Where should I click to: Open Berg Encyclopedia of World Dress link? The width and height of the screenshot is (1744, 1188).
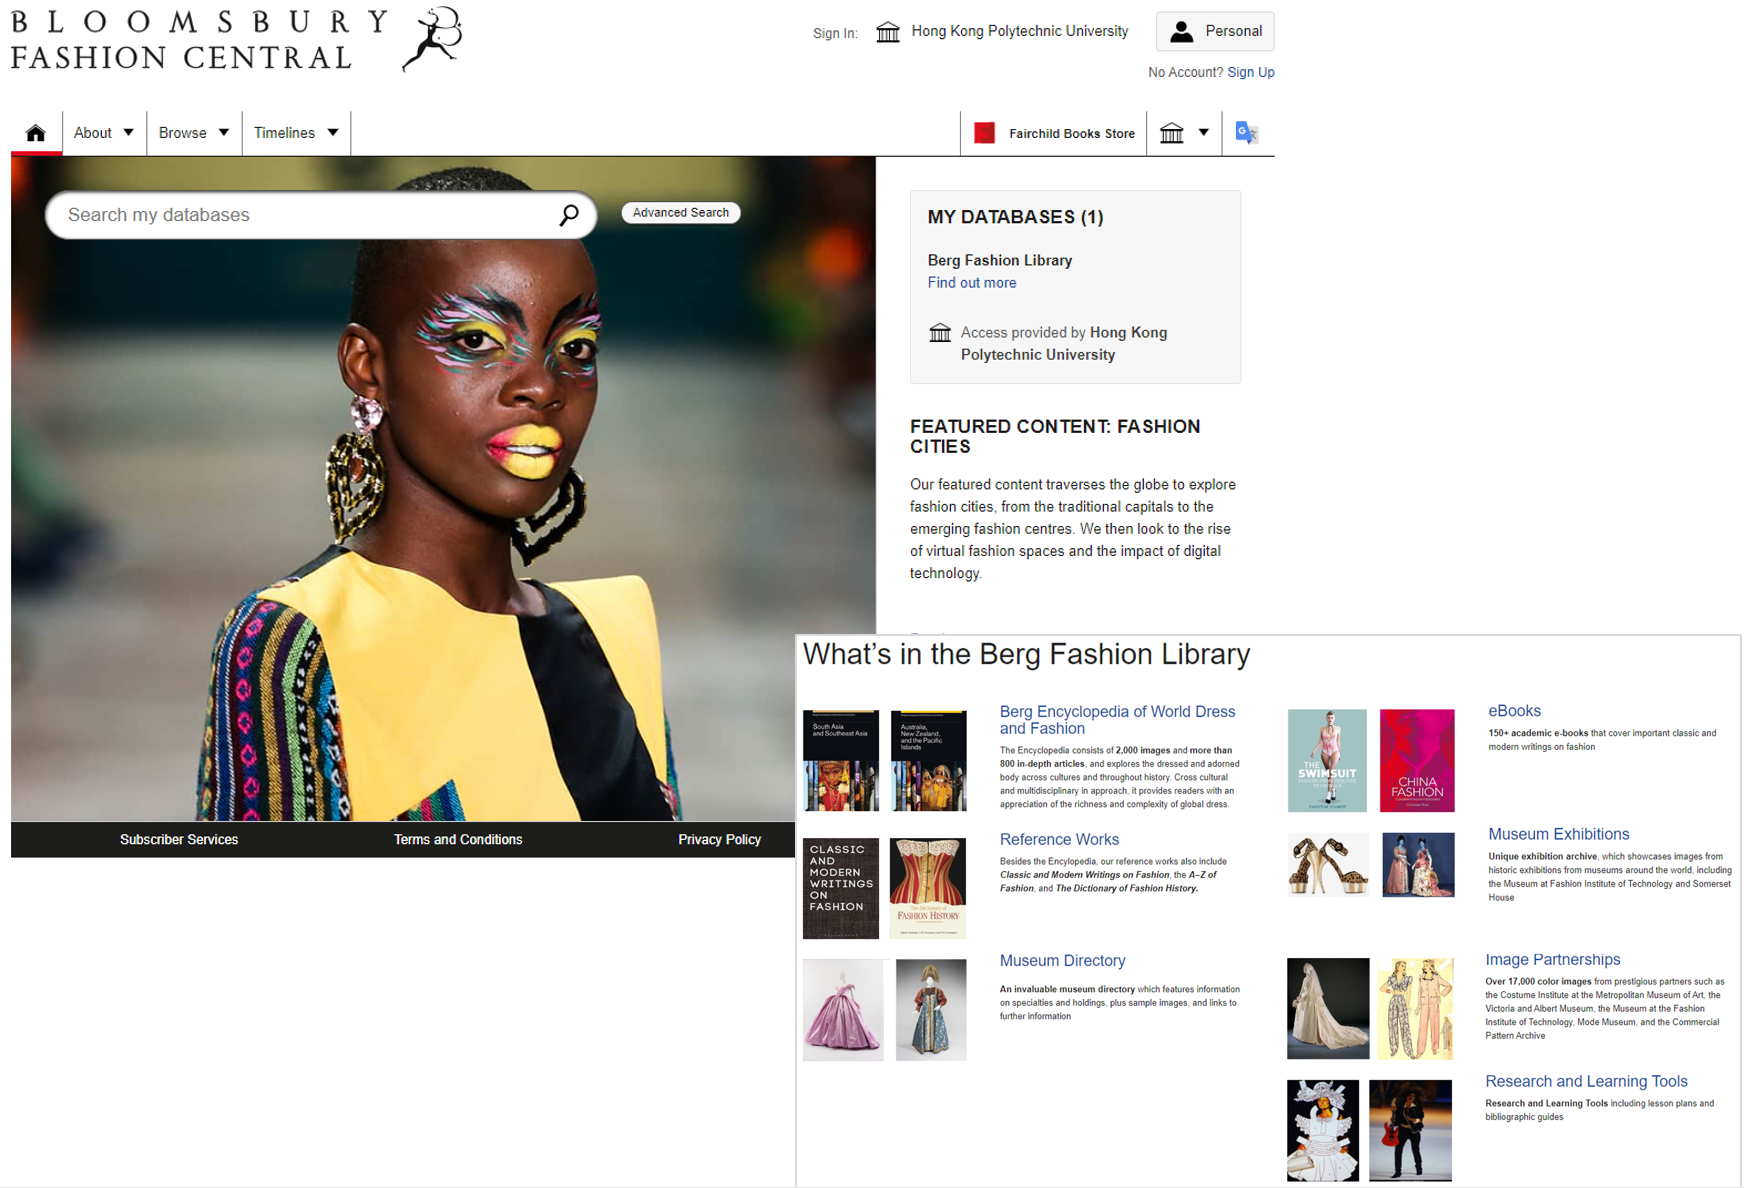[x=1117, y=720]
